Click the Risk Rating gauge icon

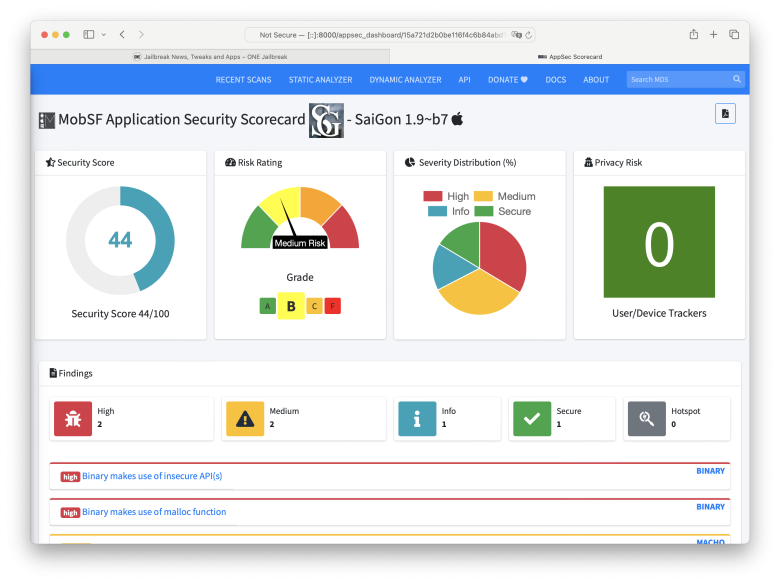pos(230,162)
